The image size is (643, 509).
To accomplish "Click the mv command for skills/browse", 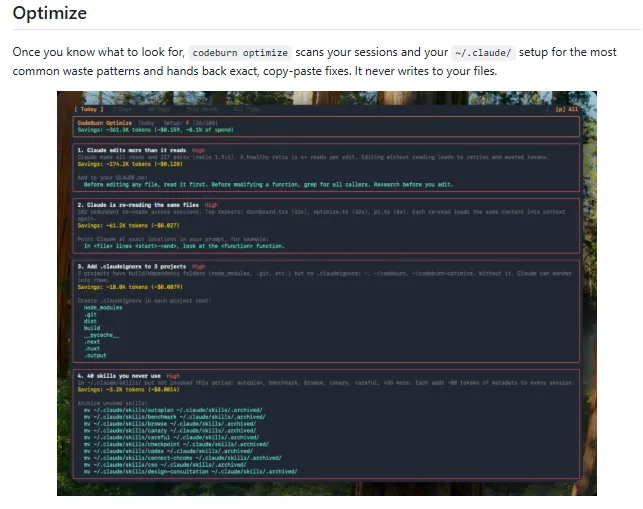I will pos(170,424).
